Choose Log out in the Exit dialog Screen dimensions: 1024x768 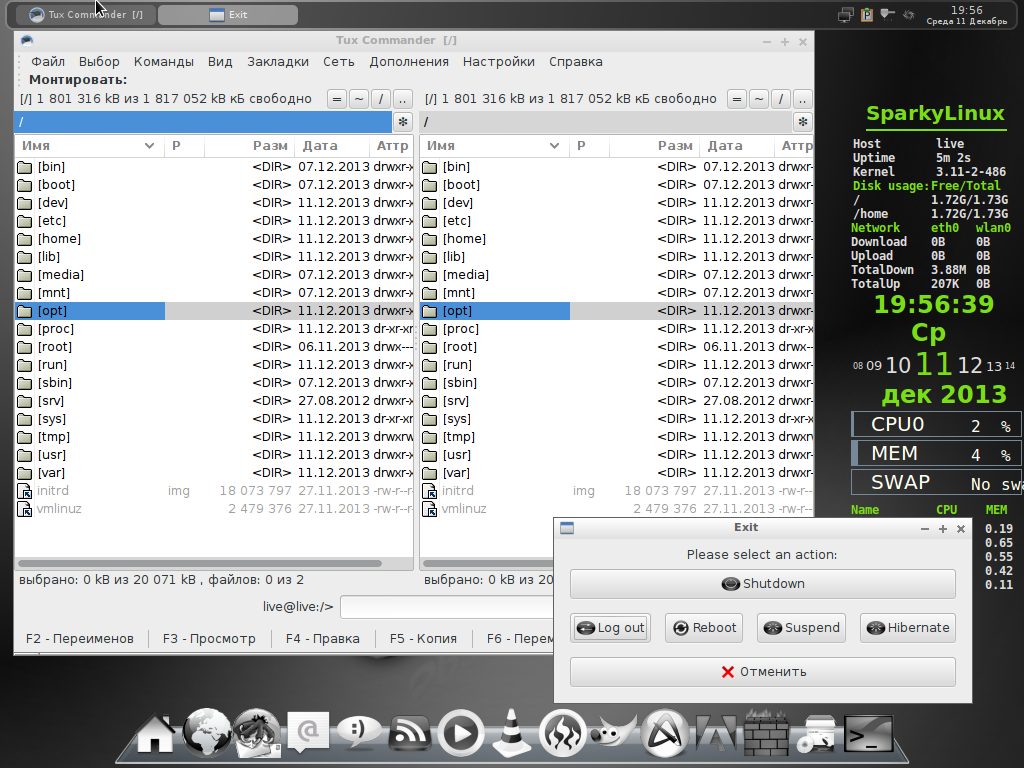point(611,628)
